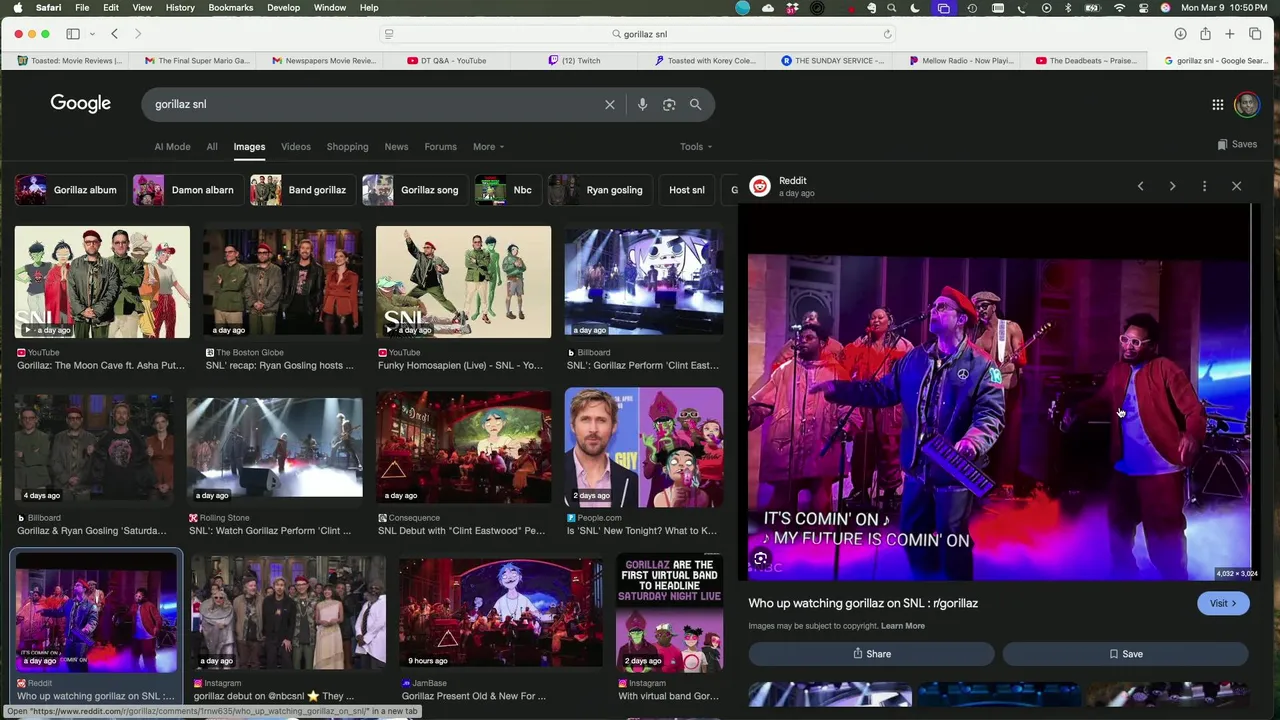Clear the search box with the X icon

[610, 104]
